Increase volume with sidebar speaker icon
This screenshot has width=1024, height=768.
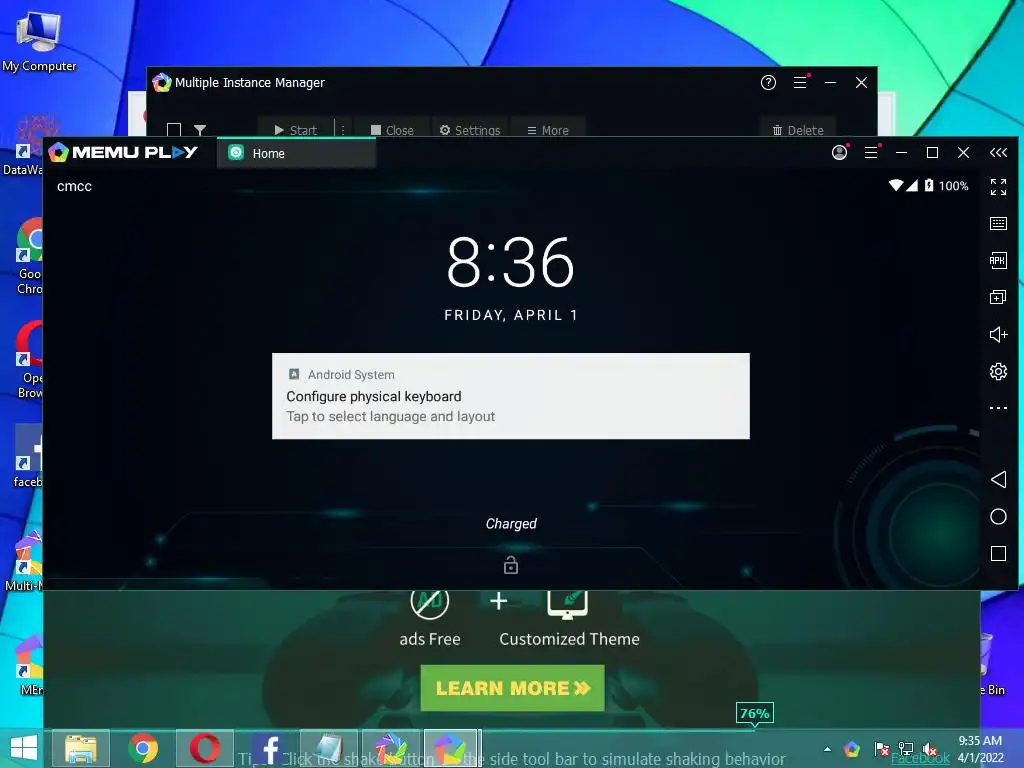(998, 334)
